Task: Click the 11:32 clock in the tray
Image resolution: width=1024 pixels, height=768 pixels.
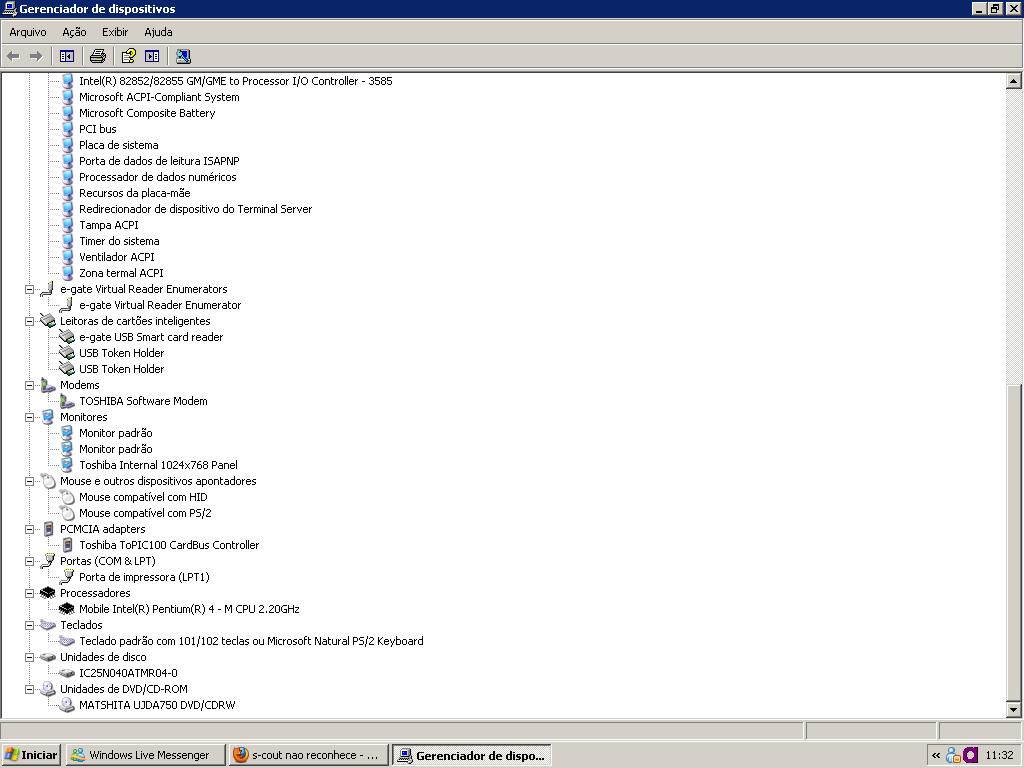Action: pyautogui.click(x=999, y=755)
